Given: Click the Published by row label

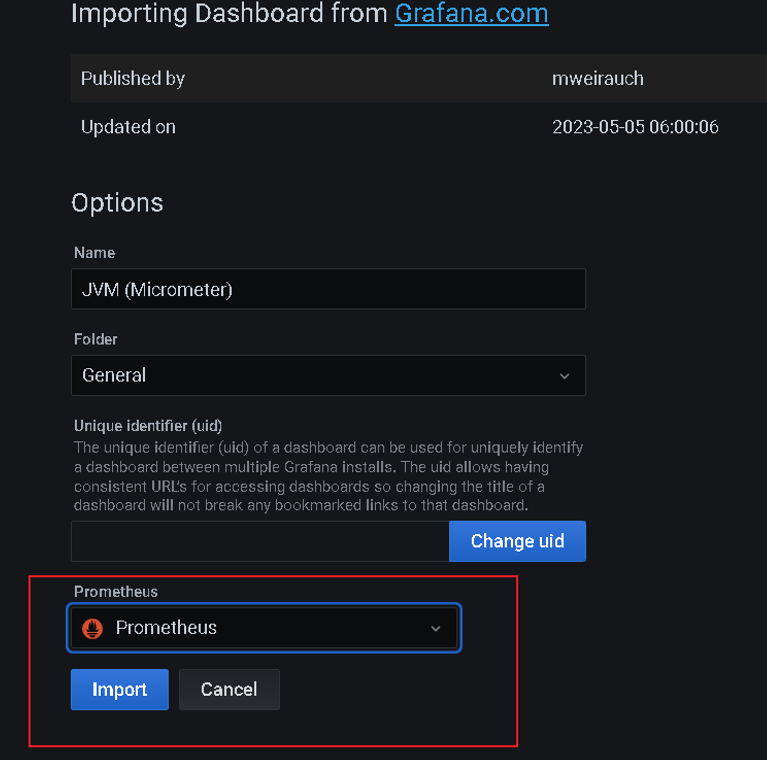Looking at the screenshot, I should (x=133, y=78).
